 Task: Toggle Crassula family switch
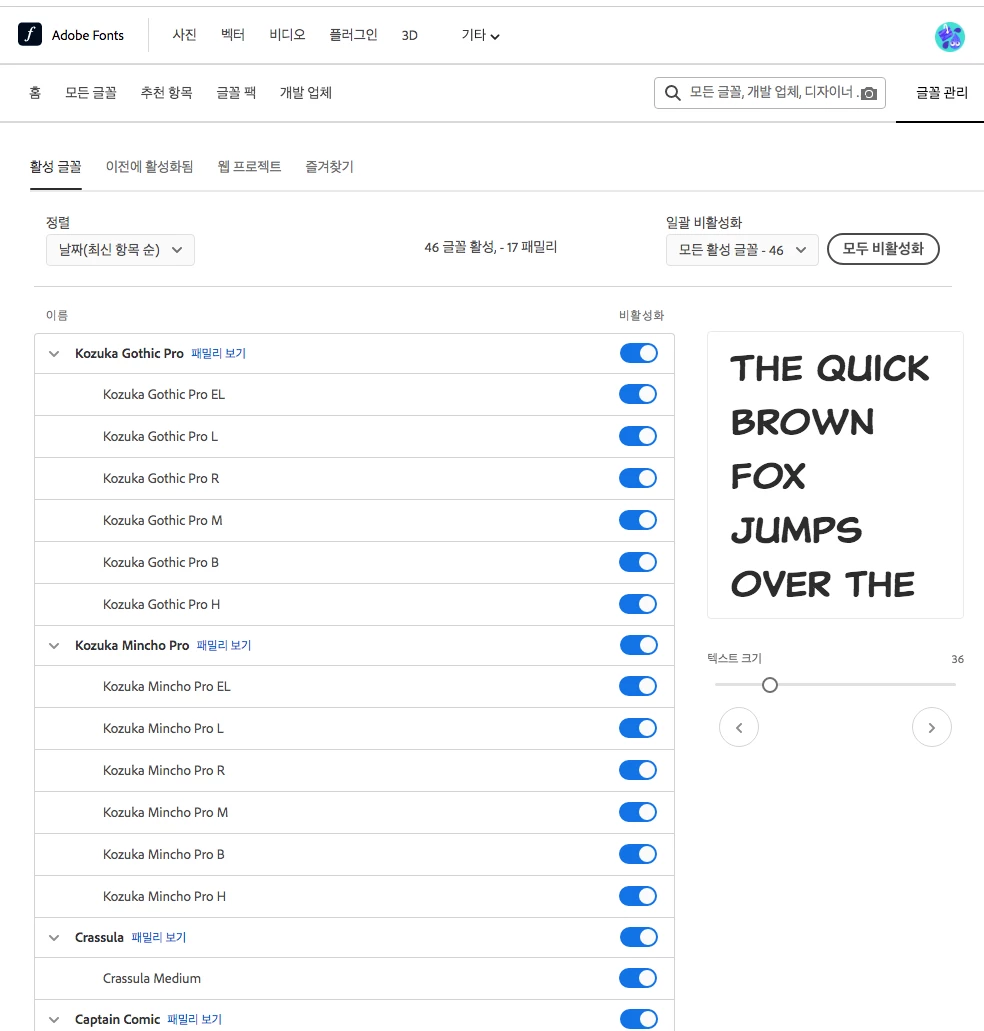pyautogui.click(x=638, y=937)
